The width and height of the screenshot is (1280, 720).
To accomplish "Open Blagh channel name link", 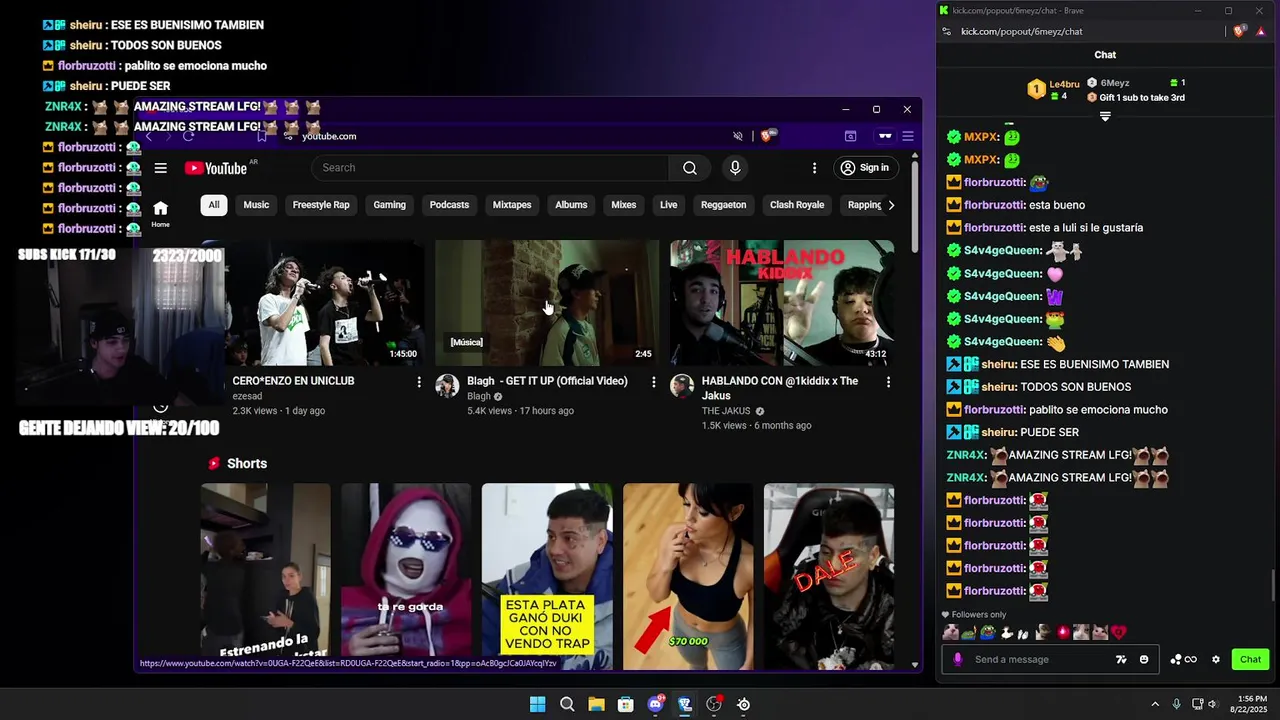I will (479, 396).
